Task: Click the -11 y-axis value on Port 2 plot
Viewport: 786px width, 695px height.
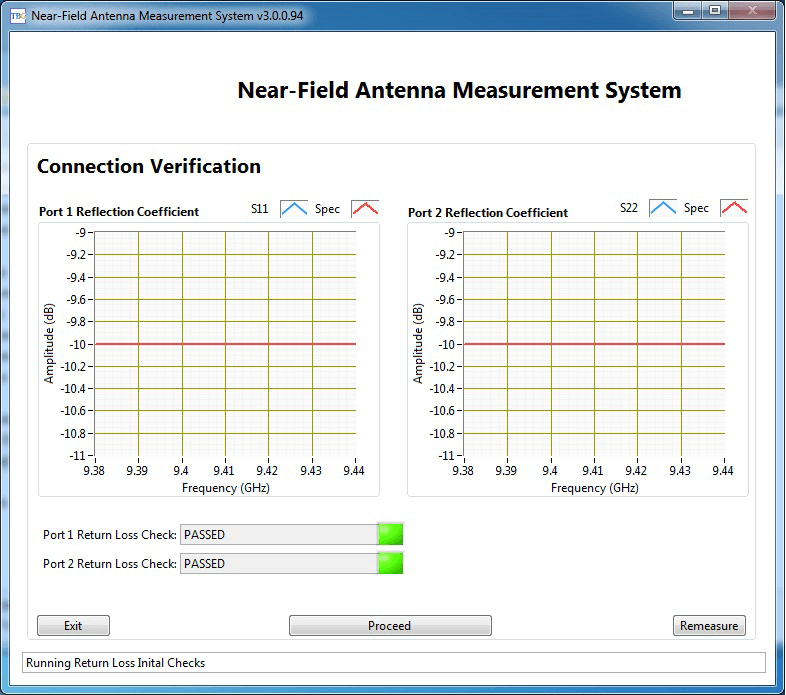Action: [447, 455]
